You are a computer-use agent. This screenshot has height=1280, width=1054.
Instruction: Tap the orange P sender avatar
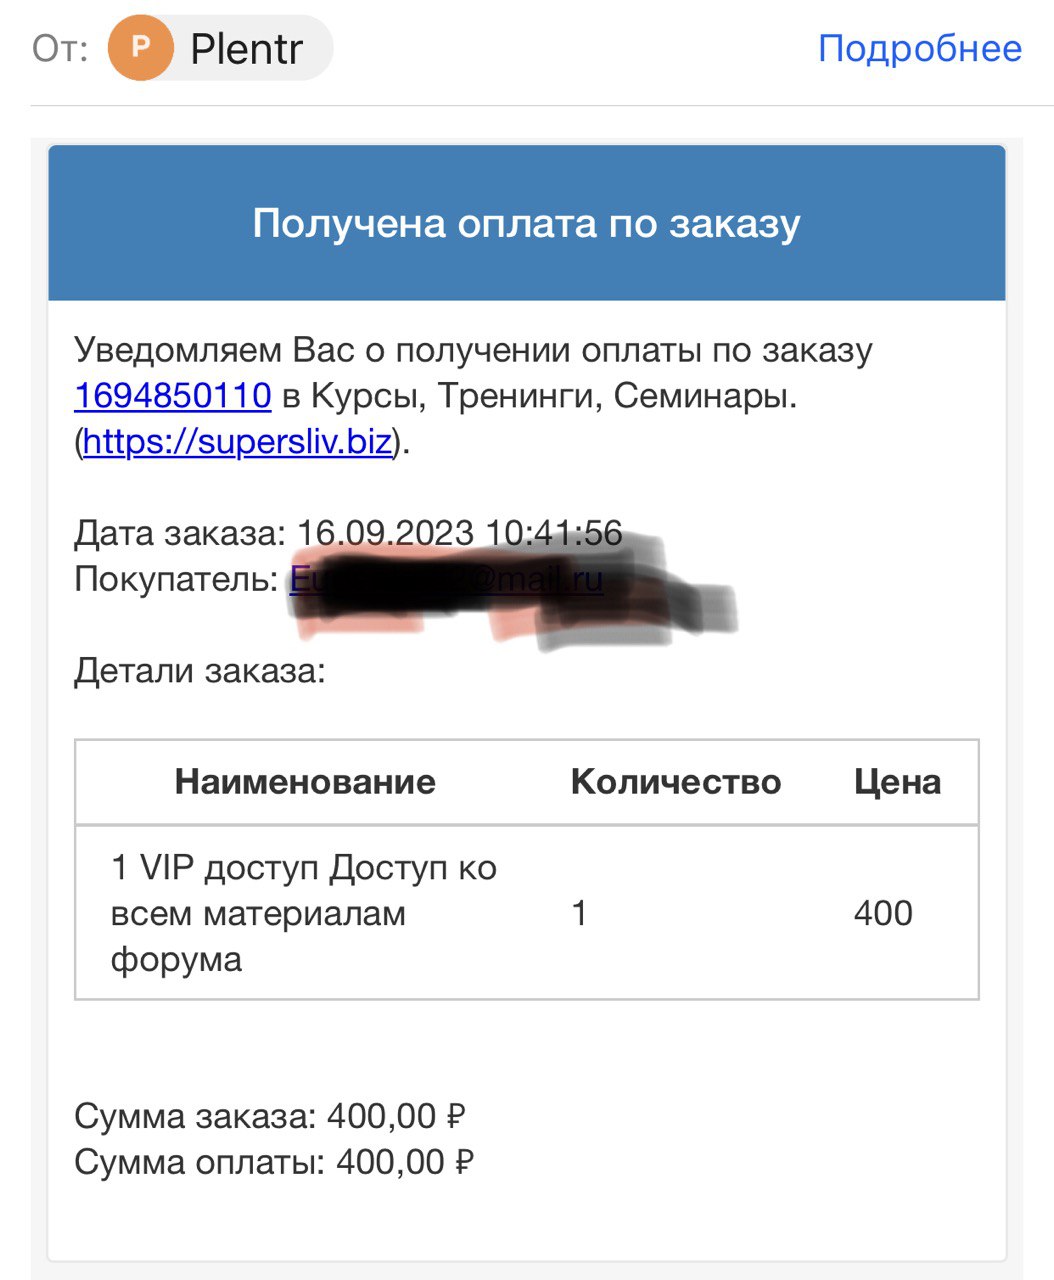[140, 47]
